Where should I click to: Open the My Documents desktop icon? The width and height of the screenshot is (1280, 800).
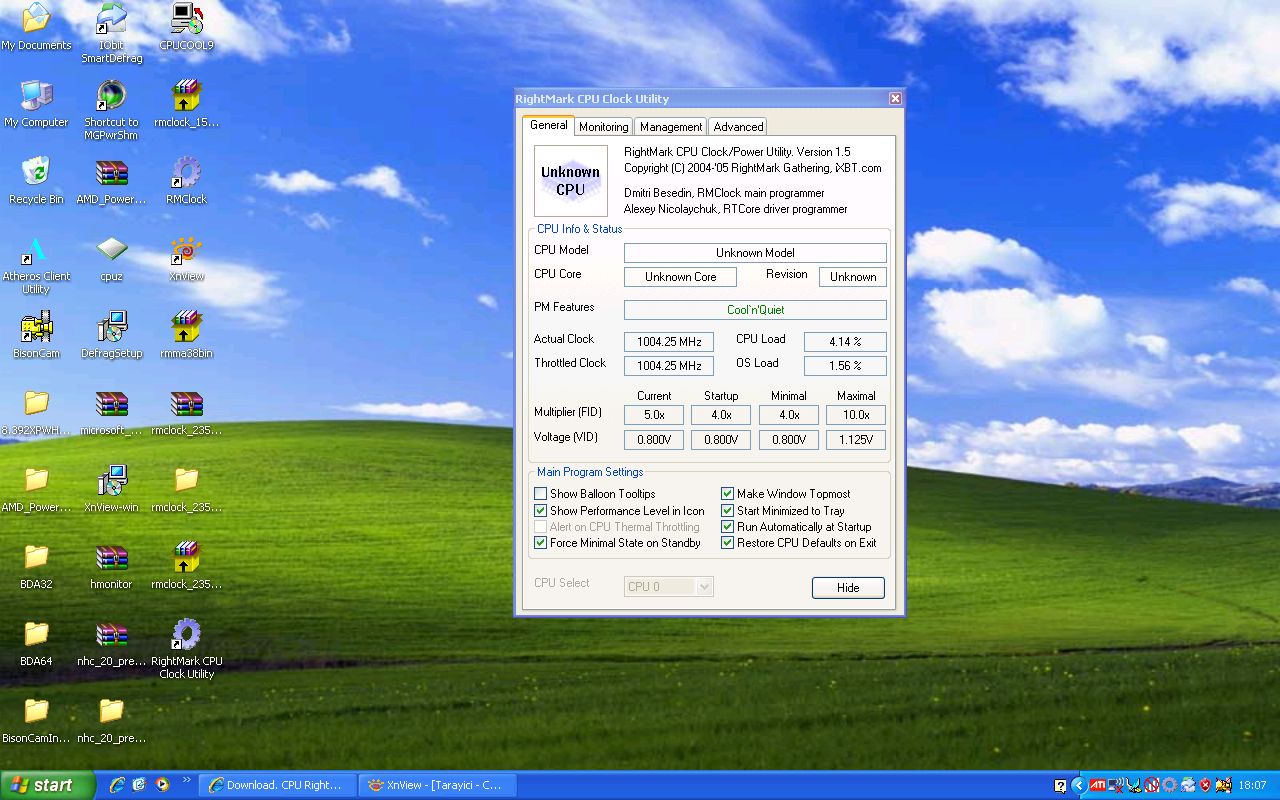[x=36, y=28]
